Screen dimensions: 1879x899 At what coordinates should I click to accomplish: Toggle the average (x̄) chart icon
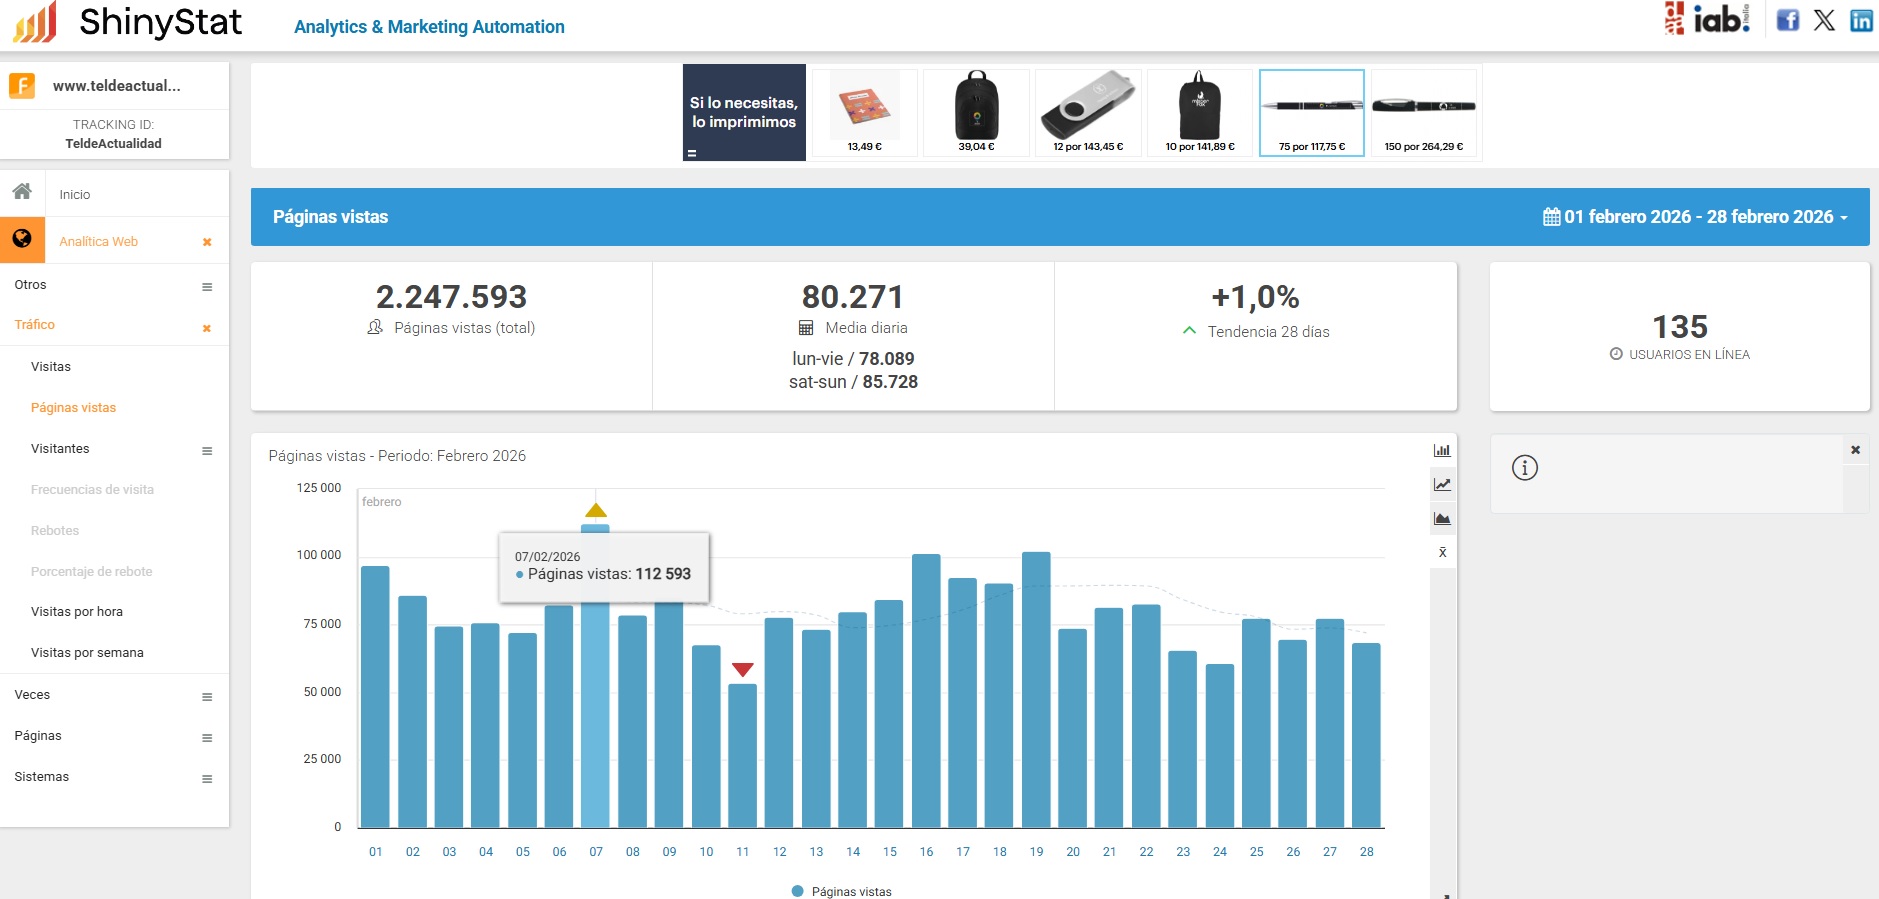[x=1442, y=553]
